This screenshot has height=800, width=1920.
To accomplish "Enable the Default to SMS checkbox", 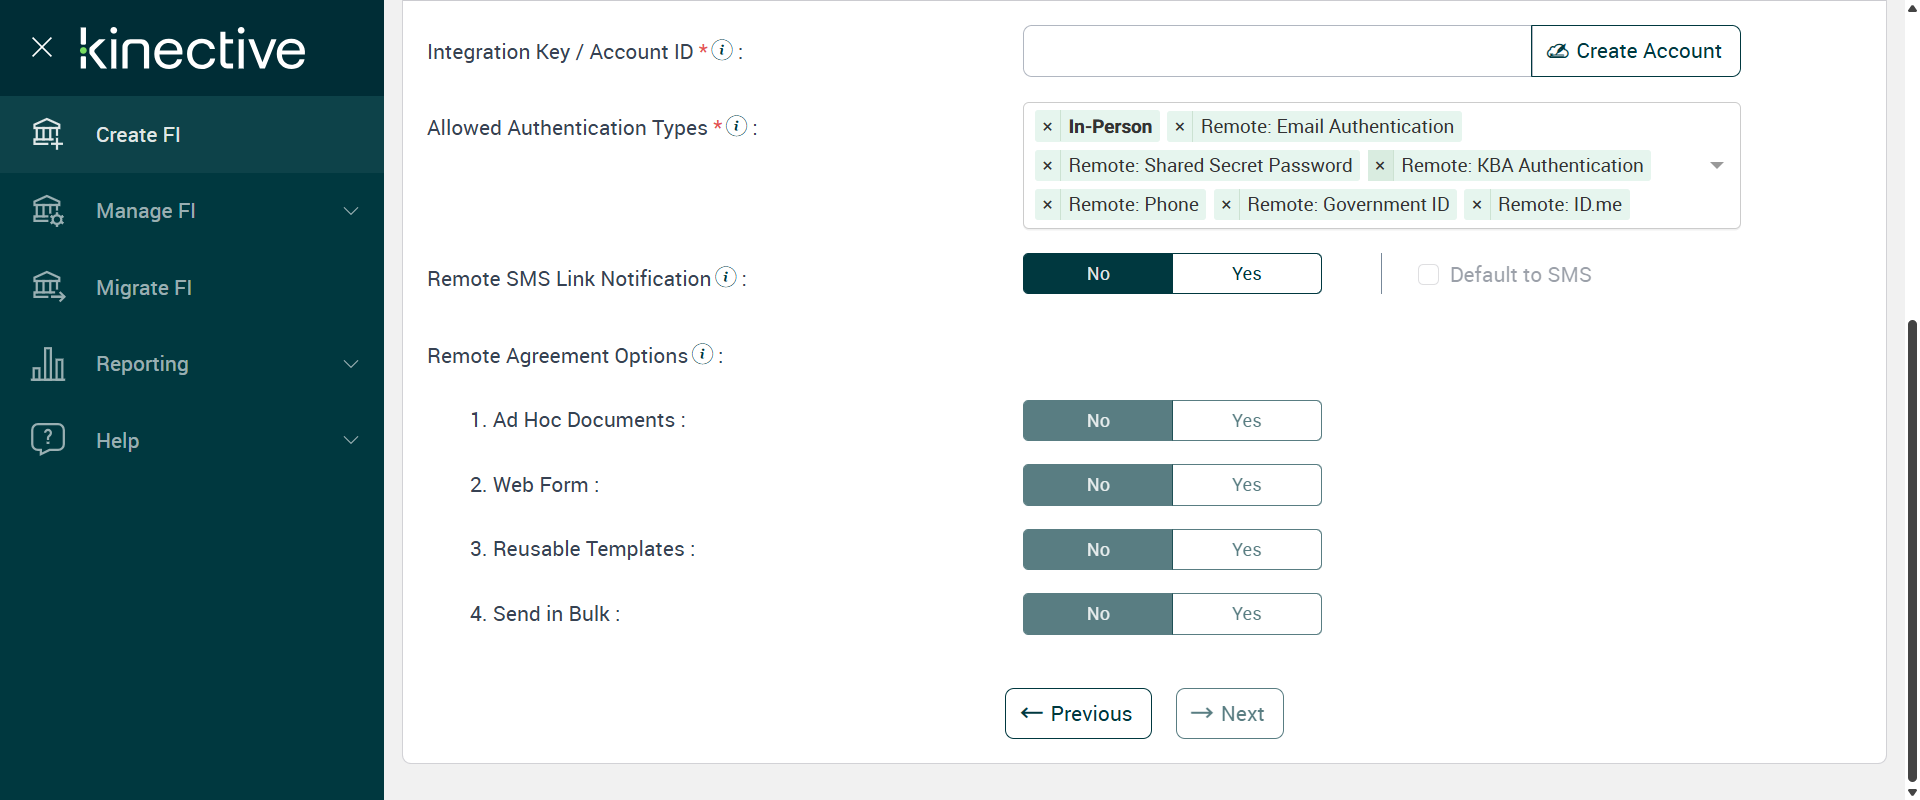I will click(1428, 275).
